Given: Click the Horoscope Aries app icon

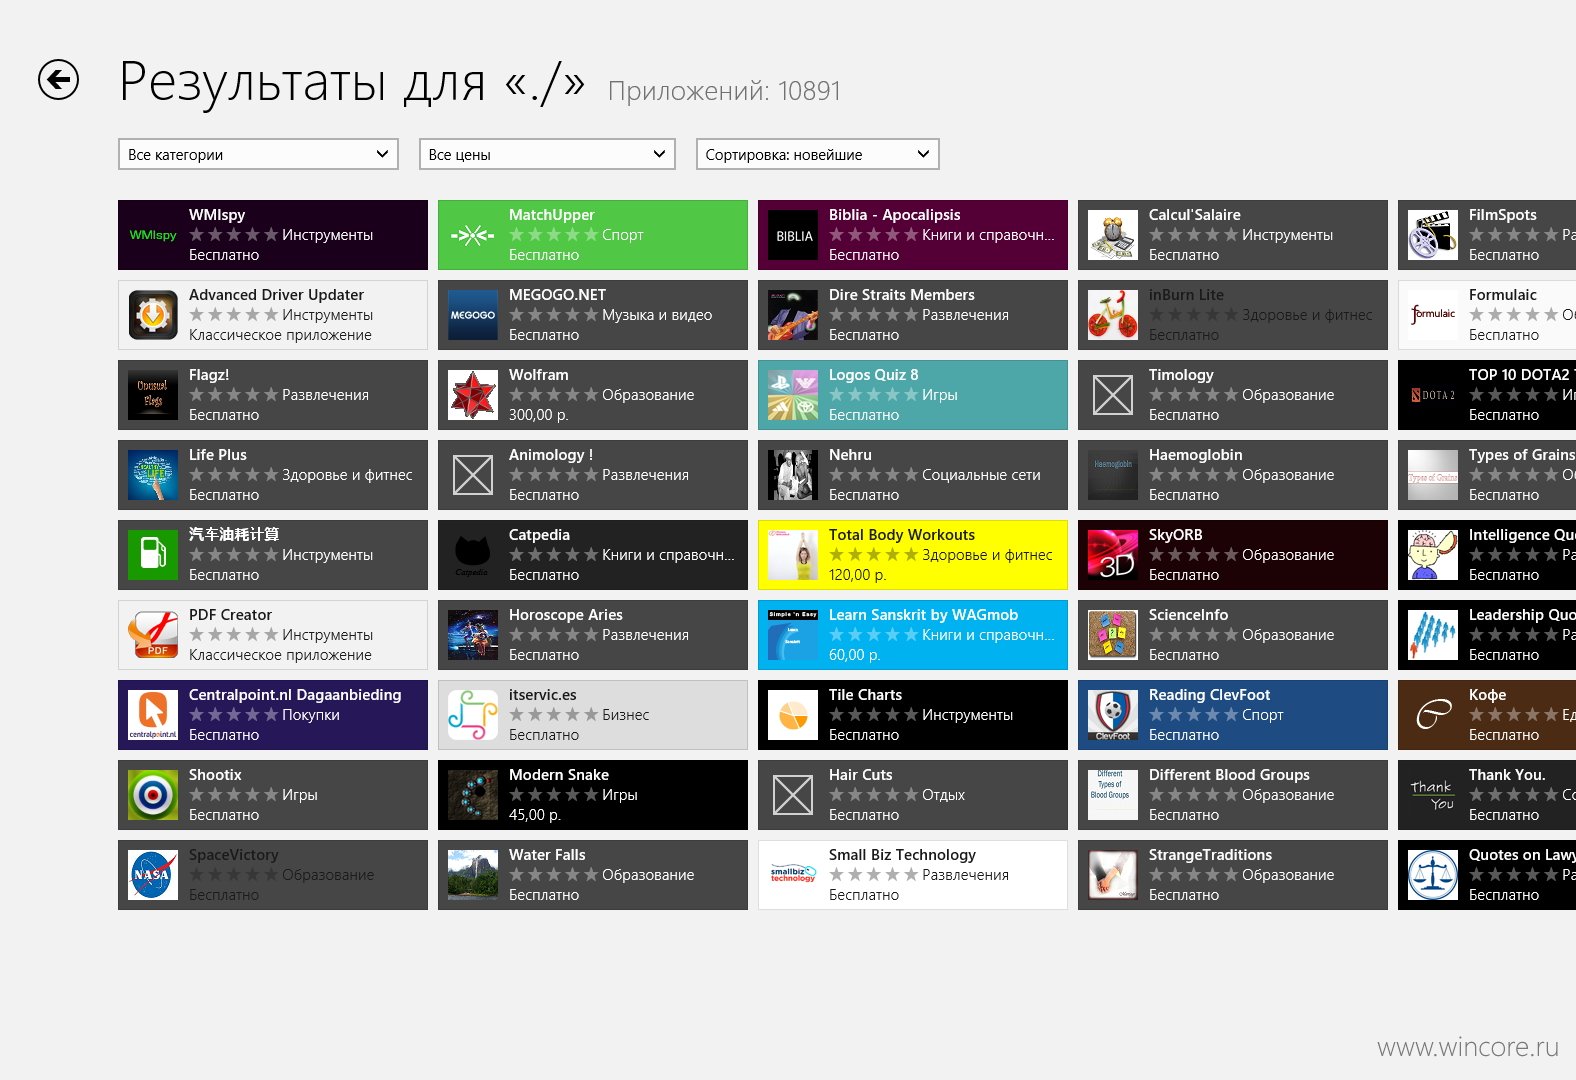Looking at the screenshot, I should point(473,635).
